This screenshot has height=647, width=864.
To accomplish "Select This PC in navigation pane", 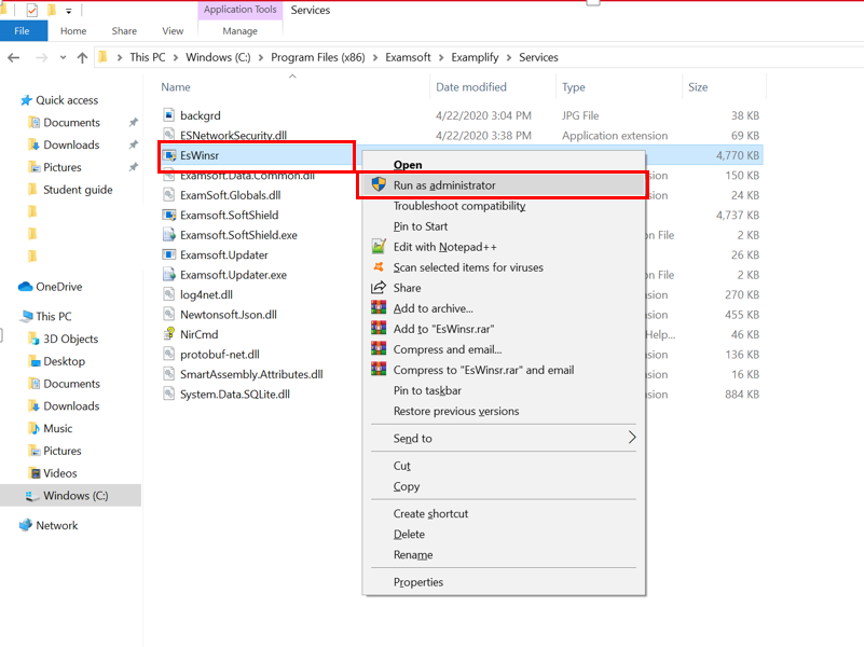I will 53,316.
